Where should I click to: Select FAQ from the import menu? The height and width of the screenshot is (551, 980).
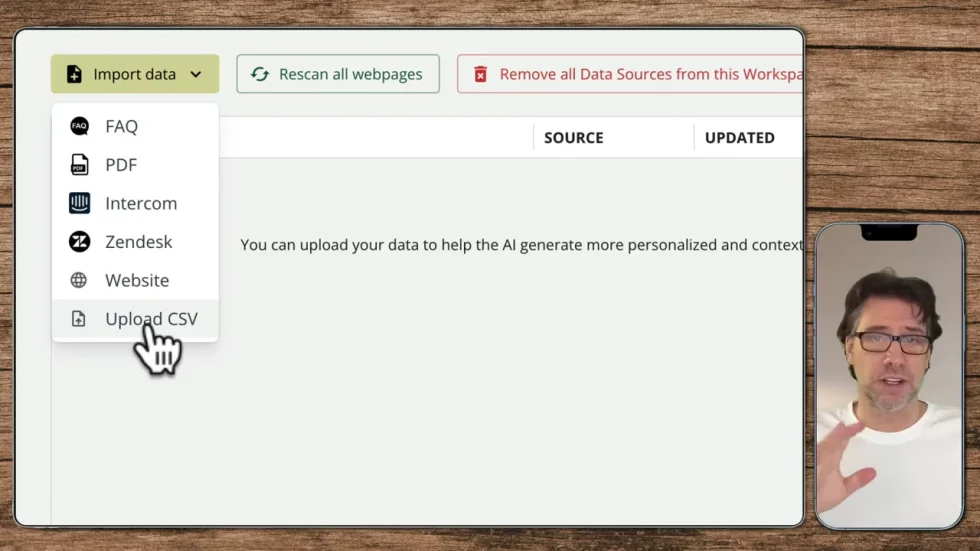pos(122,126)
